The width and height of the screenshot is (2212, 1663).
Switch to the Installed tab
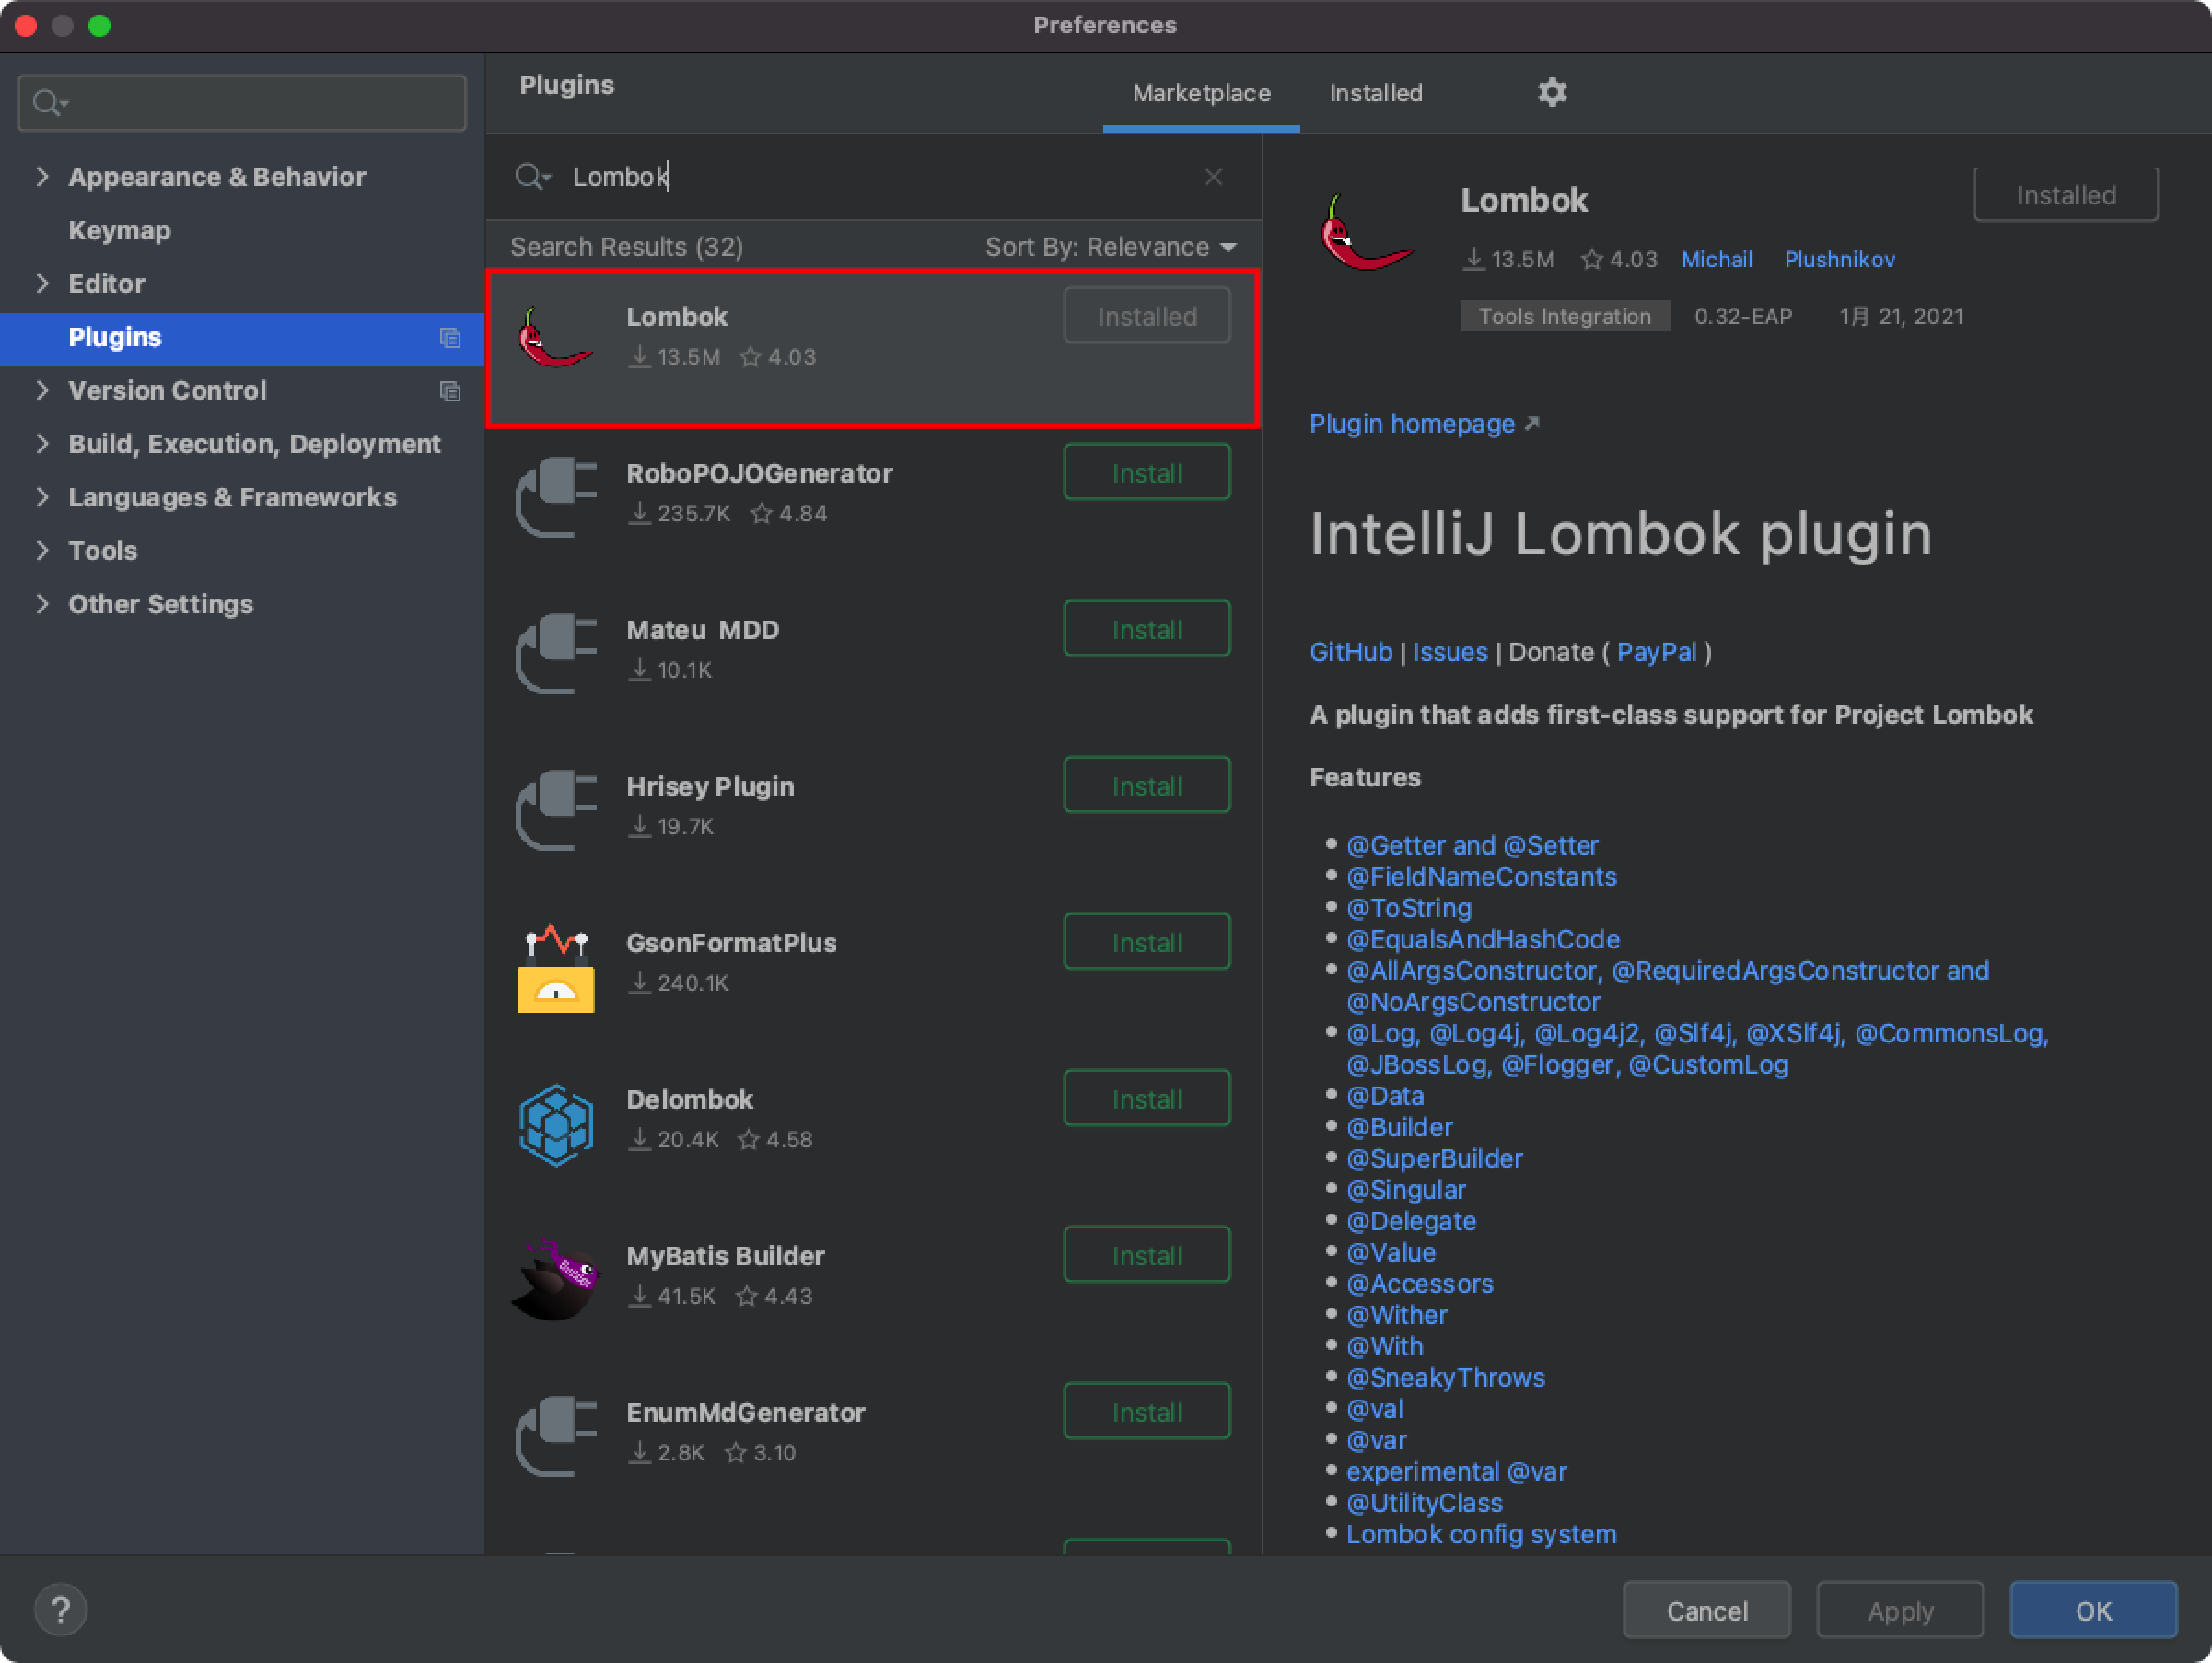[1375, 93]
